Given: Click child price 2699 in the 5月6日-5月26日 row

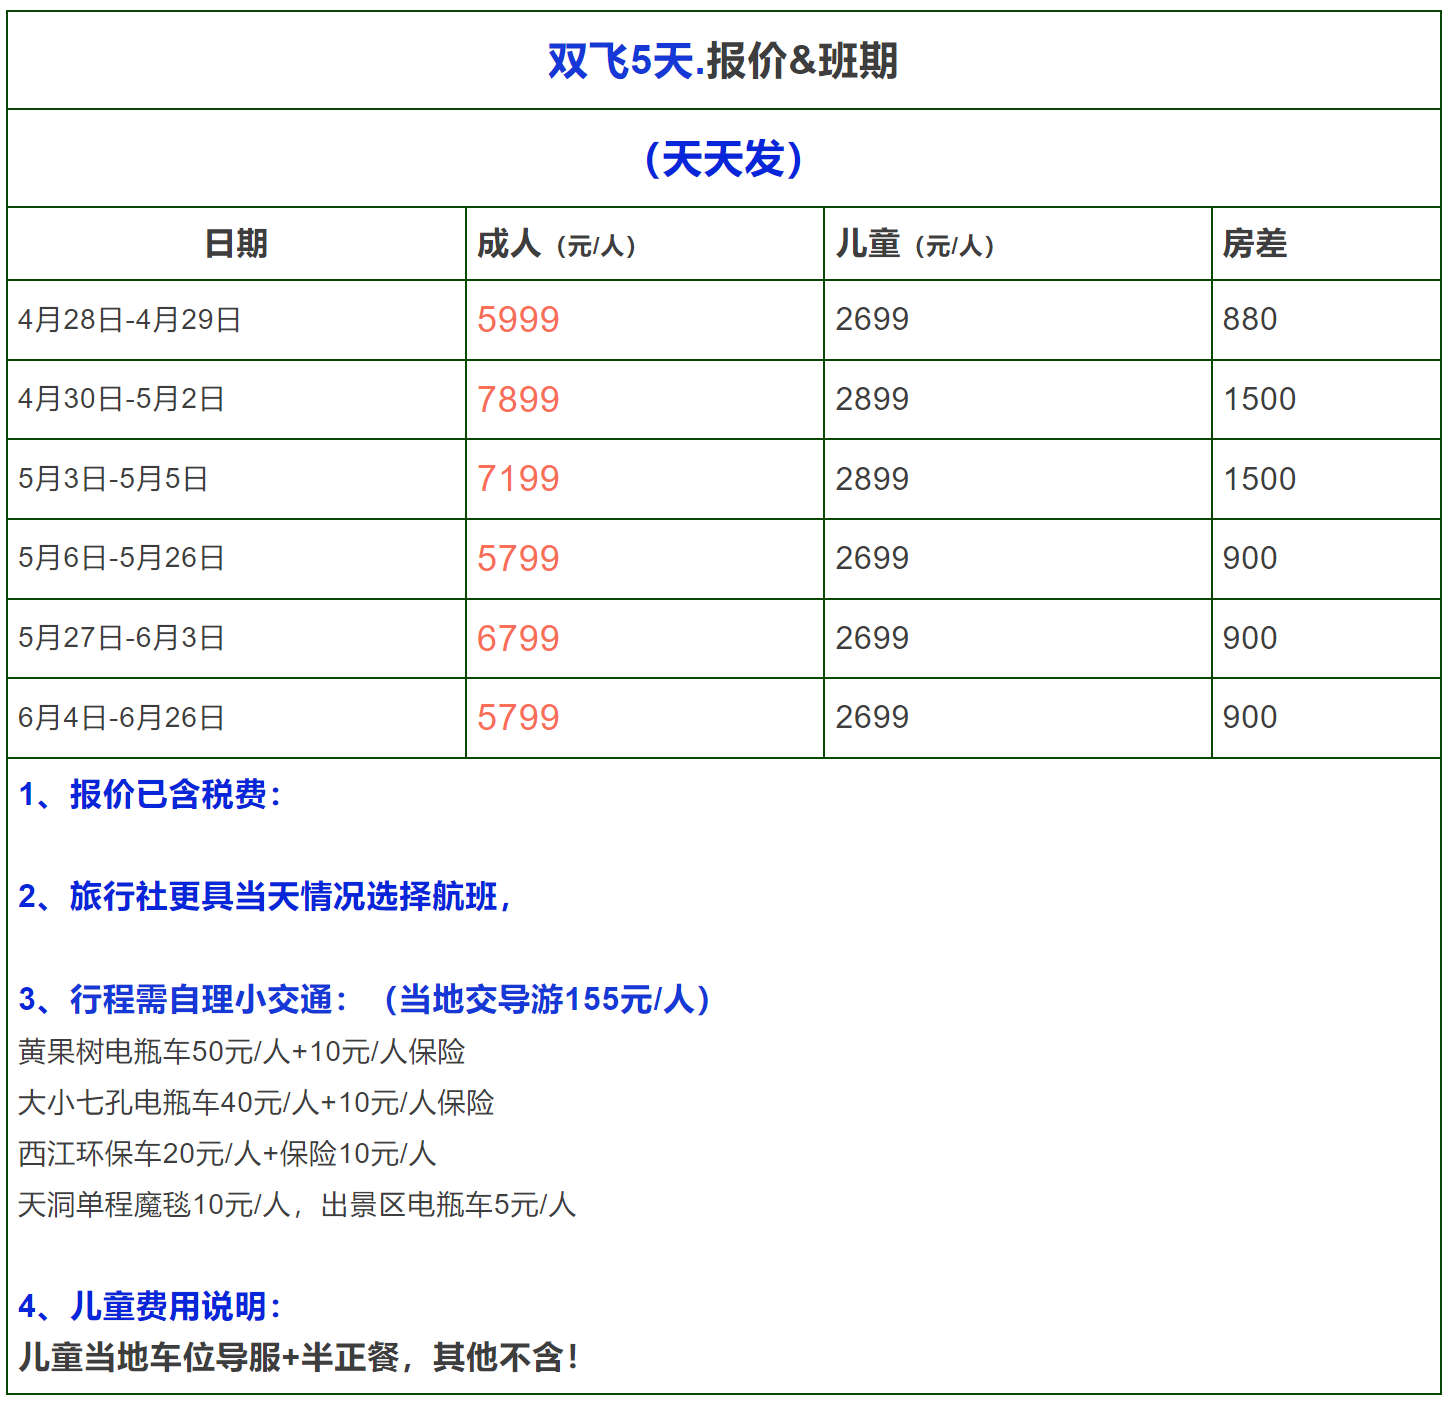Looking at the screenshot, I should [872, 558].
